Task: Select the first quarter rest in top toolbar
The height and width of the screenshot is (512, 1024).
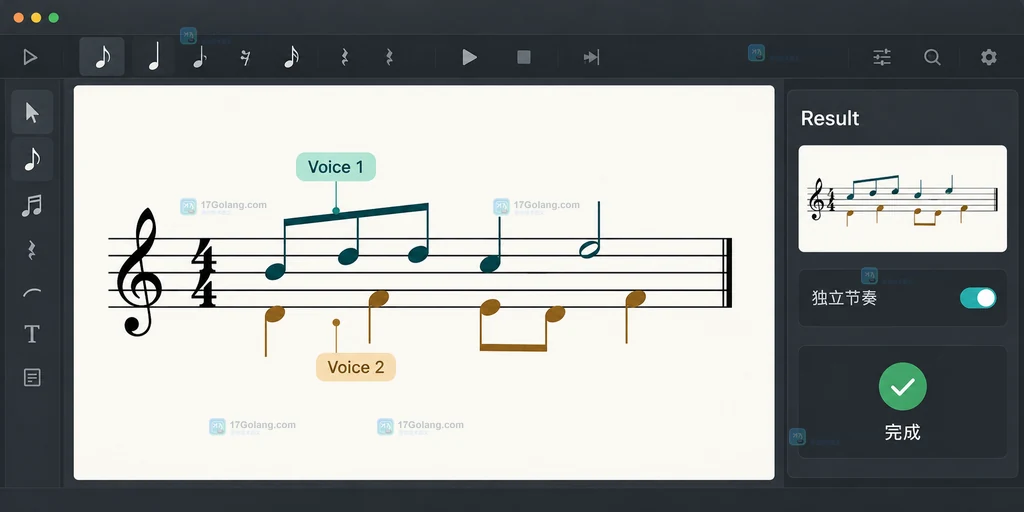Action: [x=344, y=57]
